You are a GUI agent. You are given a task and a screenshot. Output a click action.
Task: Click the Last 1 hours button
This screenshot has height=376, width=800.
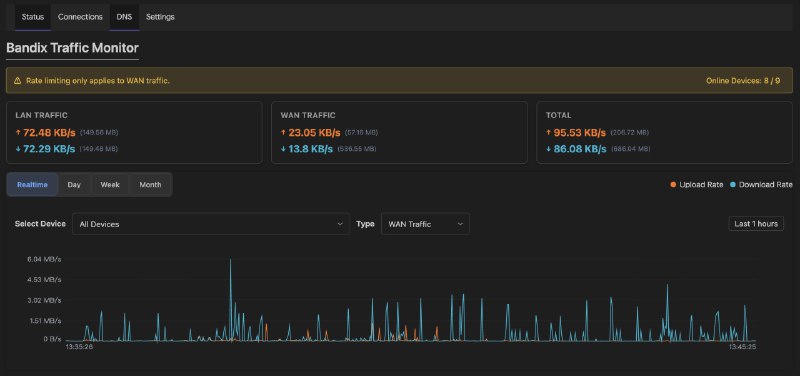click(756, 223)
